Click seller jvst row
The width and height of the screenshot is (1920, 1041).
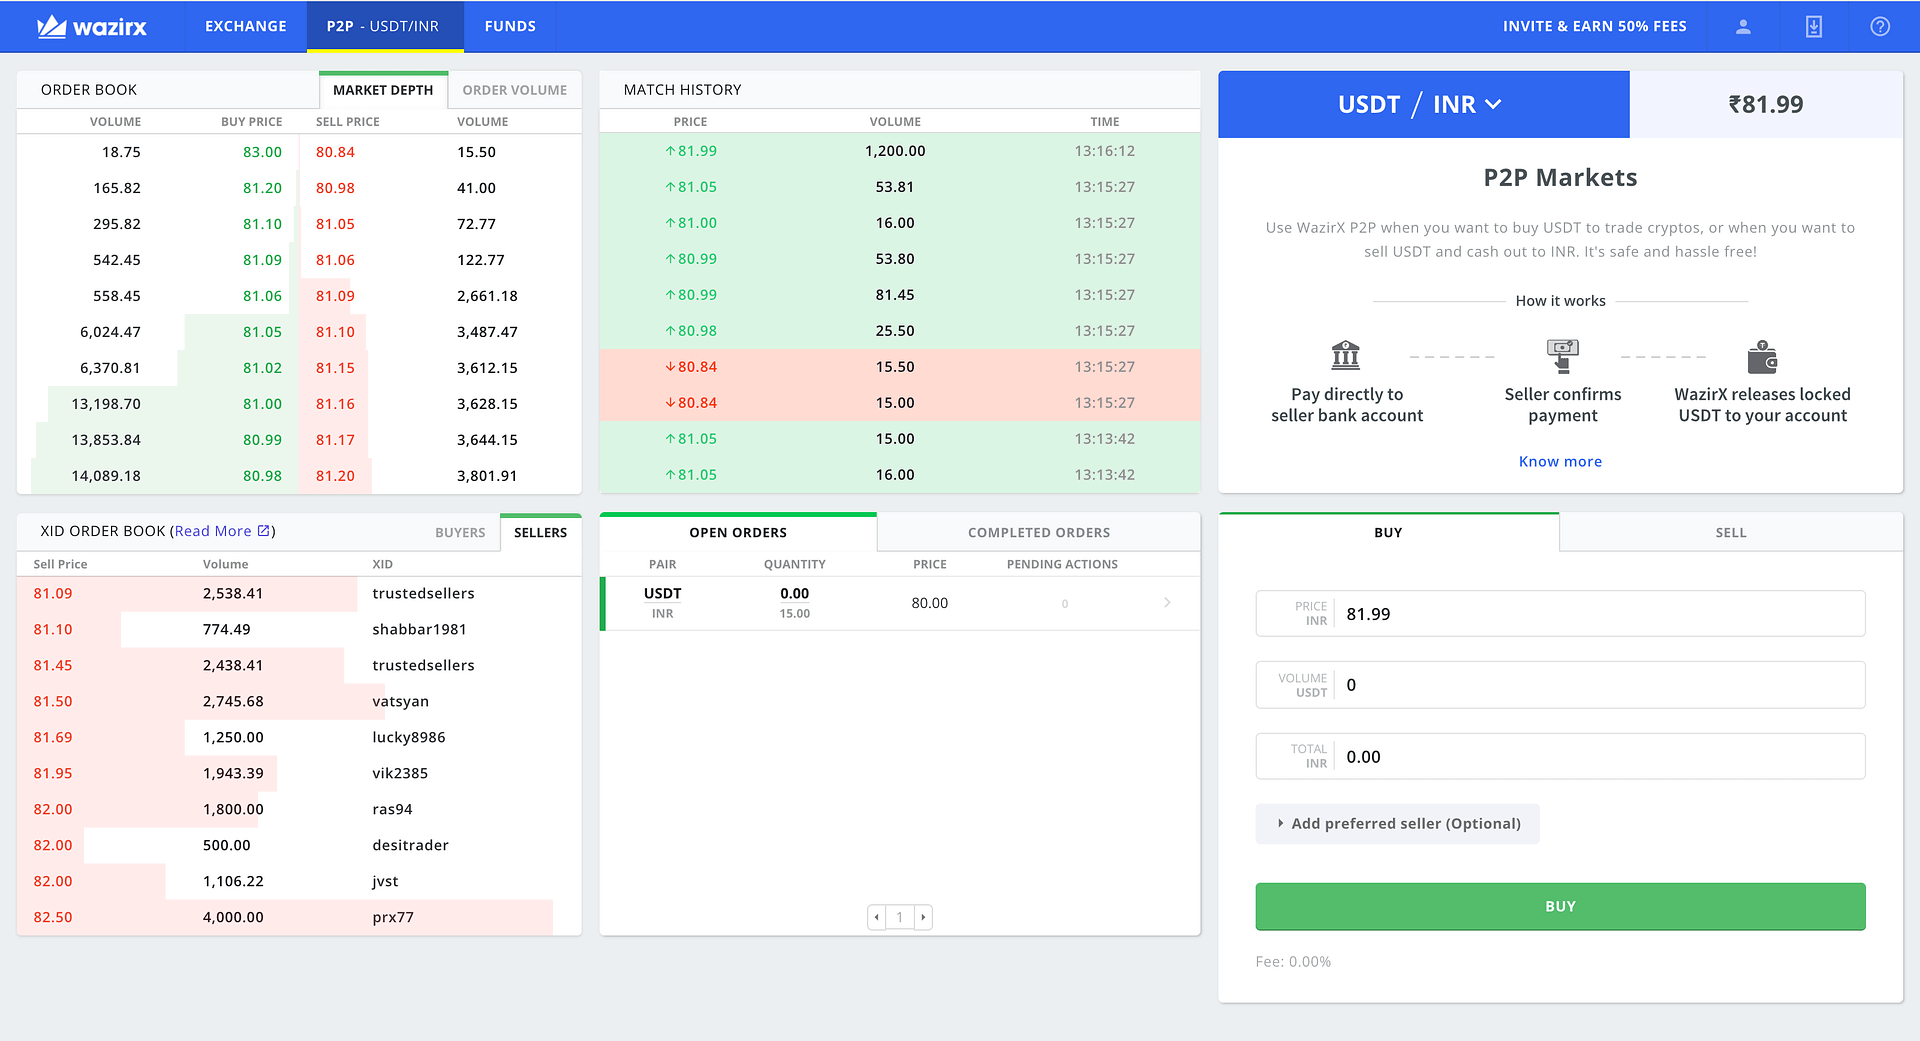299,881
